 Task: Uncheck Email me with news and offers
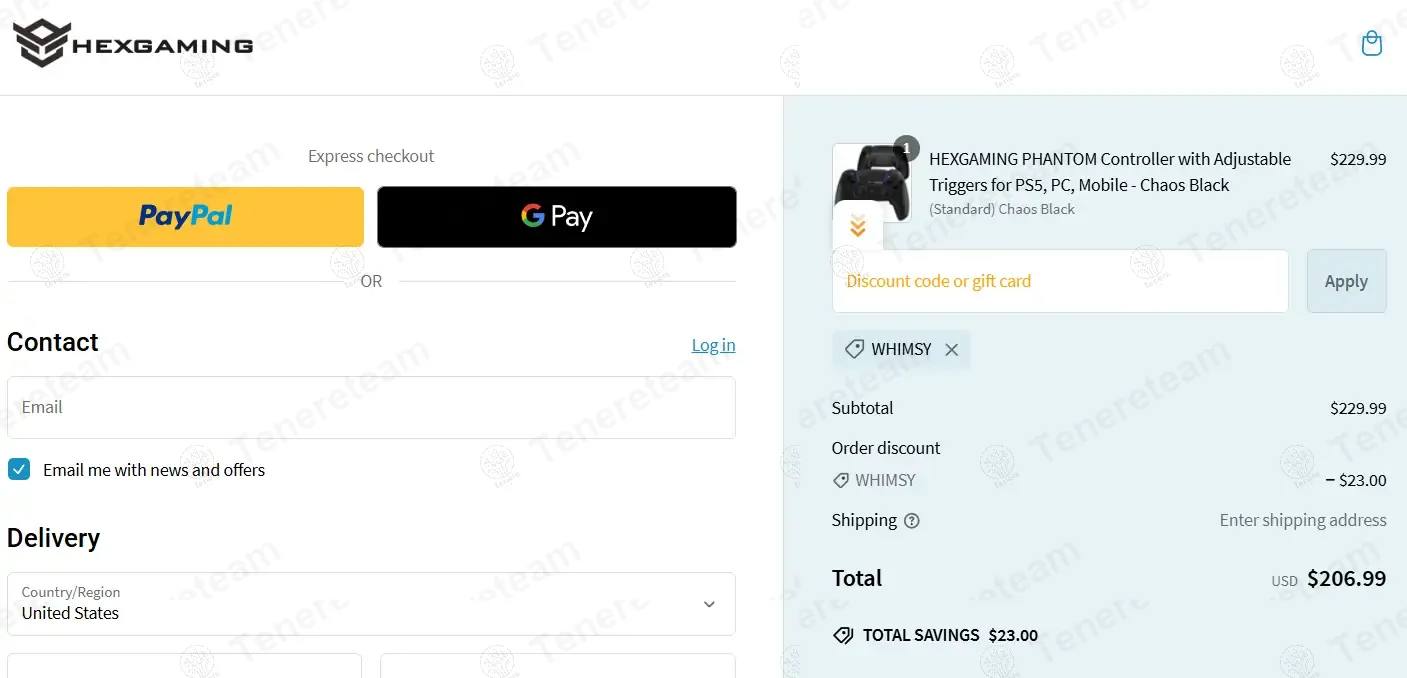tap(19, 469)
